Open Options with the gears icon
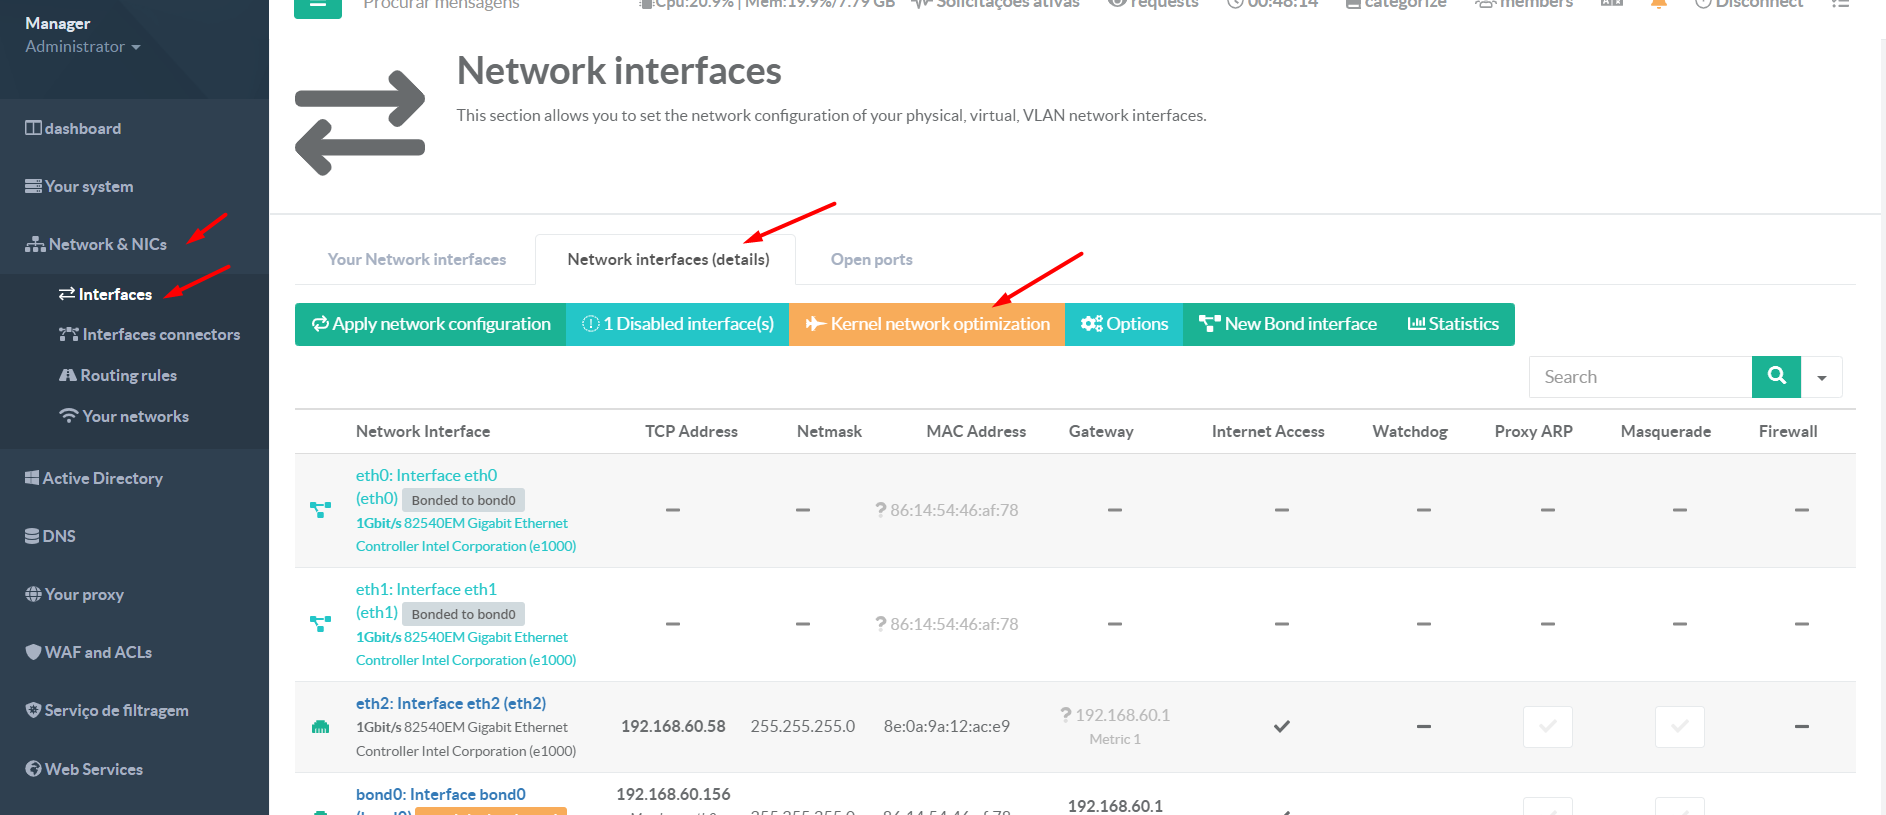This screenshot has width=1886, height=815. [x=1124, y=324]
